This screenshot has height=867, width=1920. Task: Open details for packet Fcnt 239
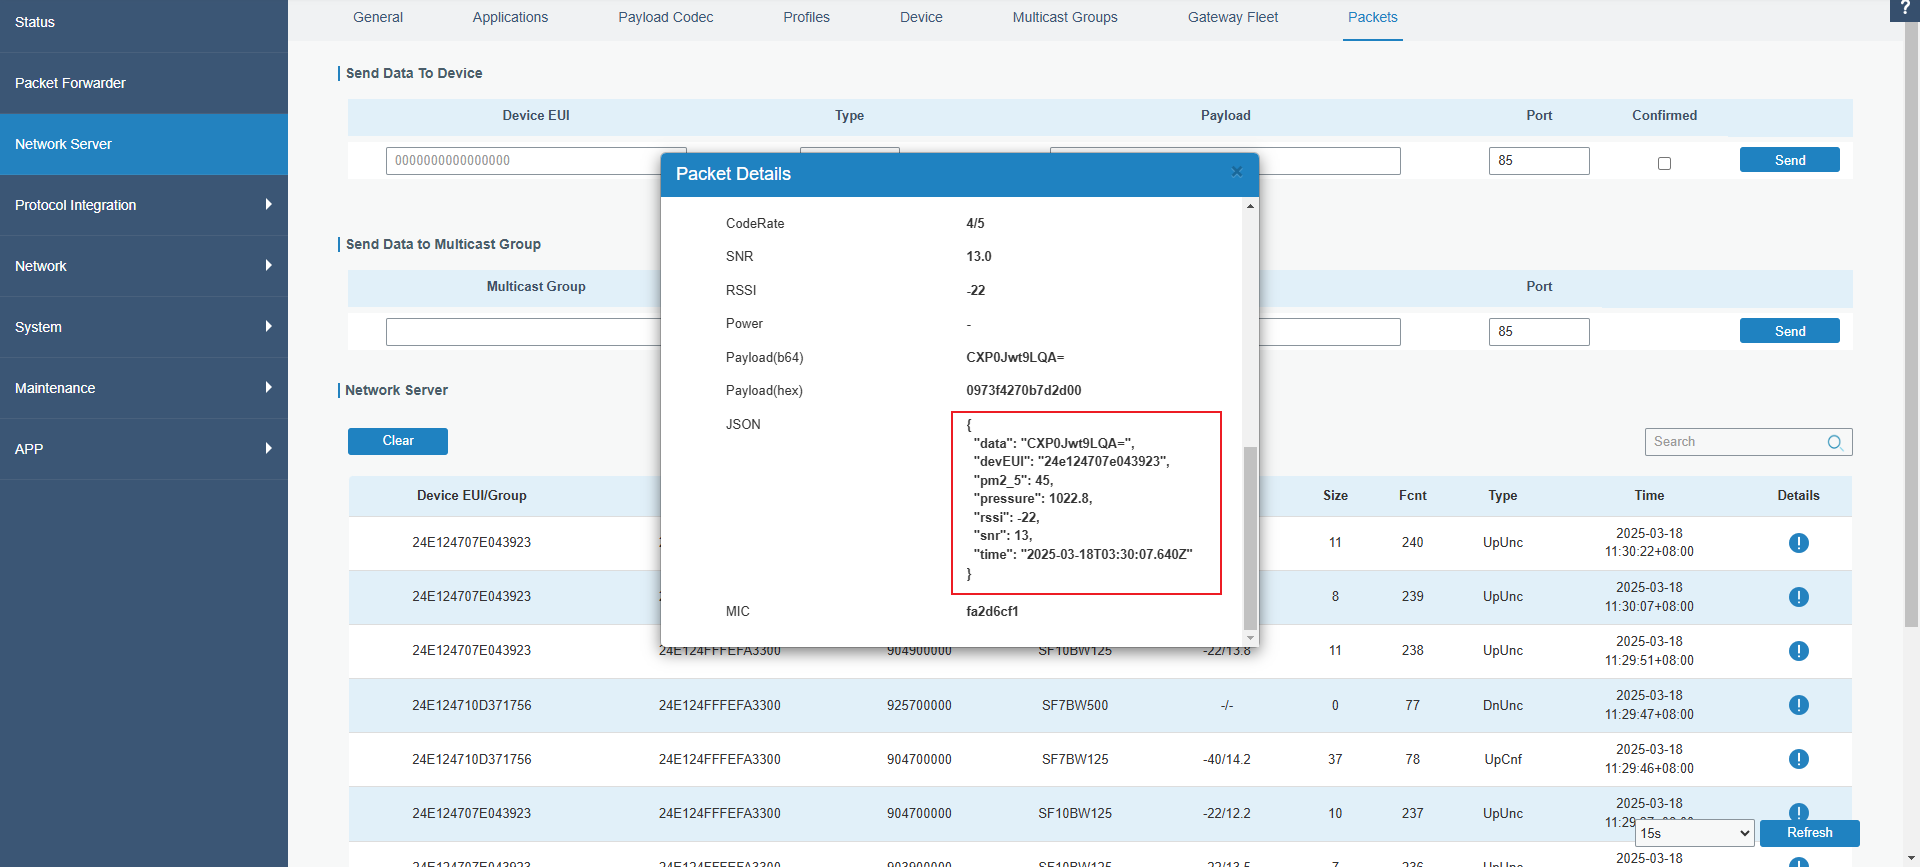pos(1798,597)
